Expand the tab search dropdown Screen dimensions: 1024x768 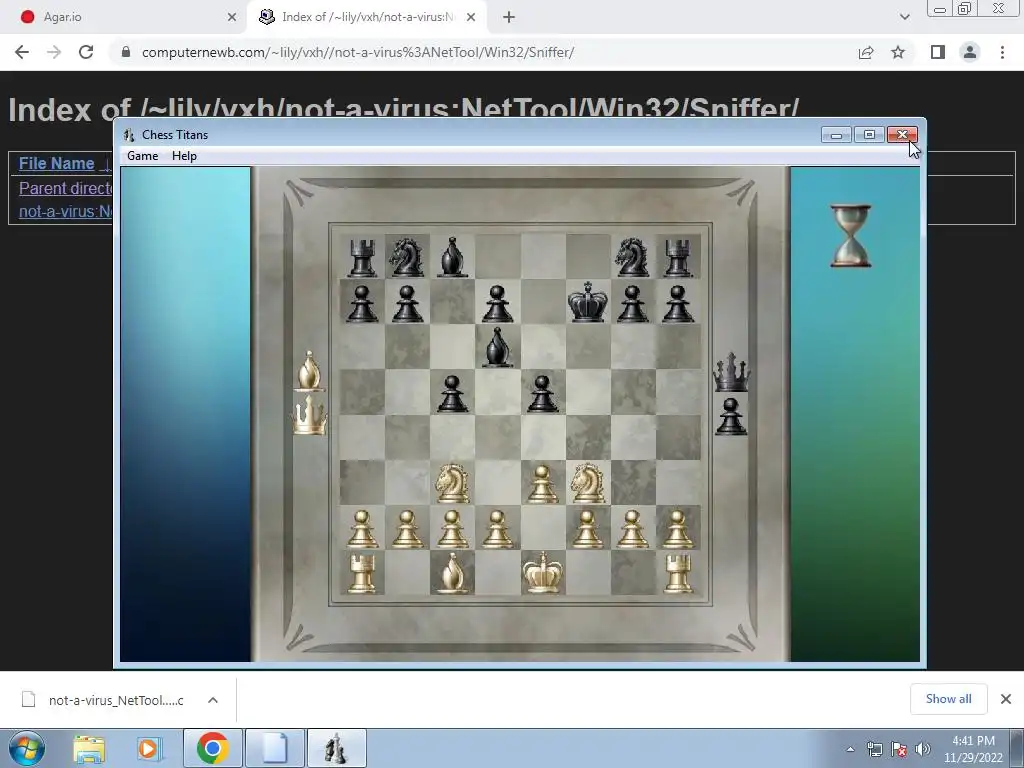(x=904, y=17)
